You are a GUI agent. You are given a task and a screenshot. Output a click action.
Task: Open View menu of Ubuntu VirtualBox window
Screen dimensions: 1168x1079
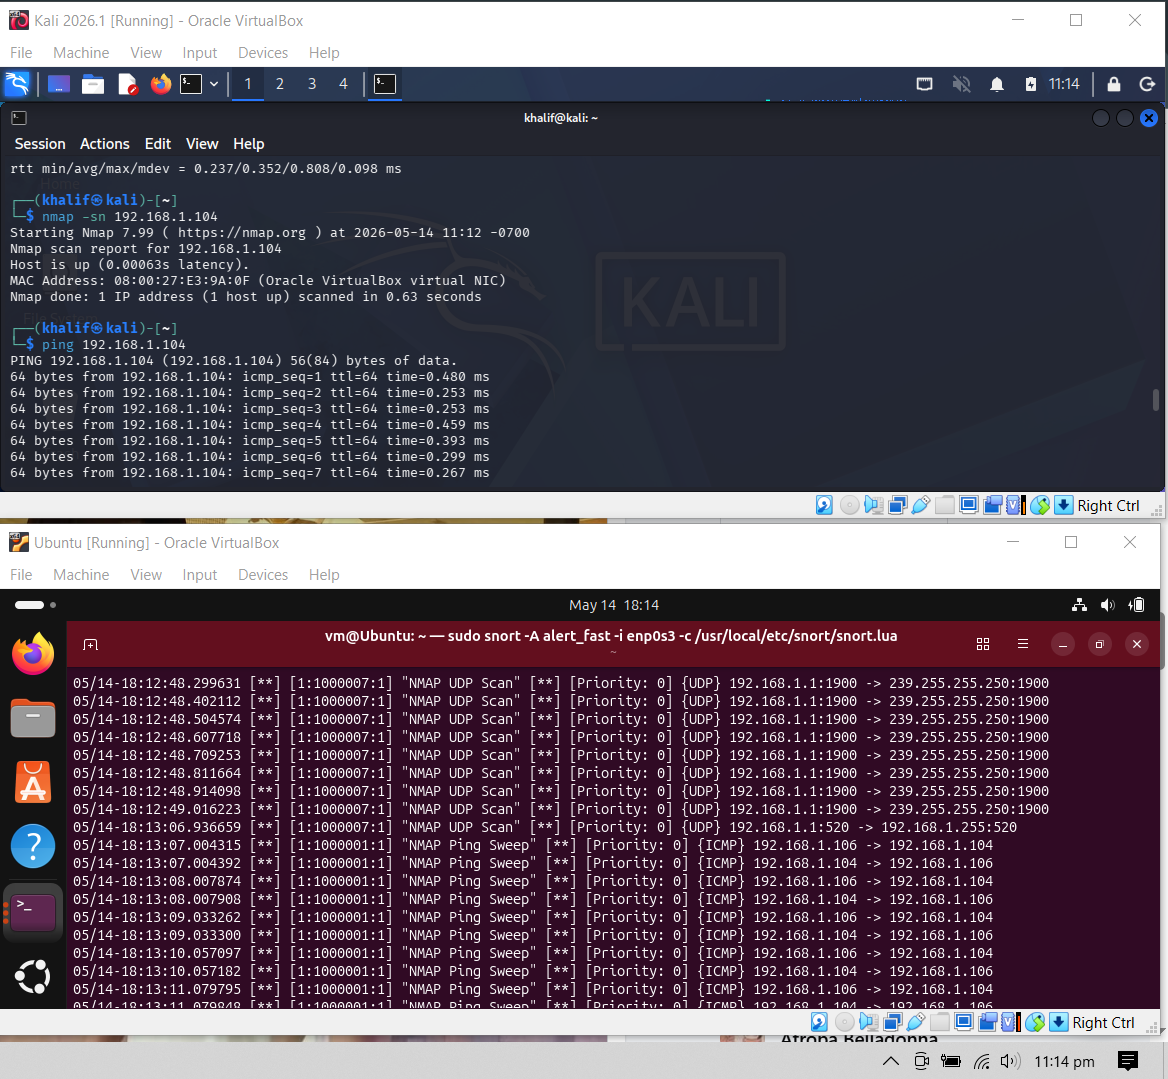146,575
